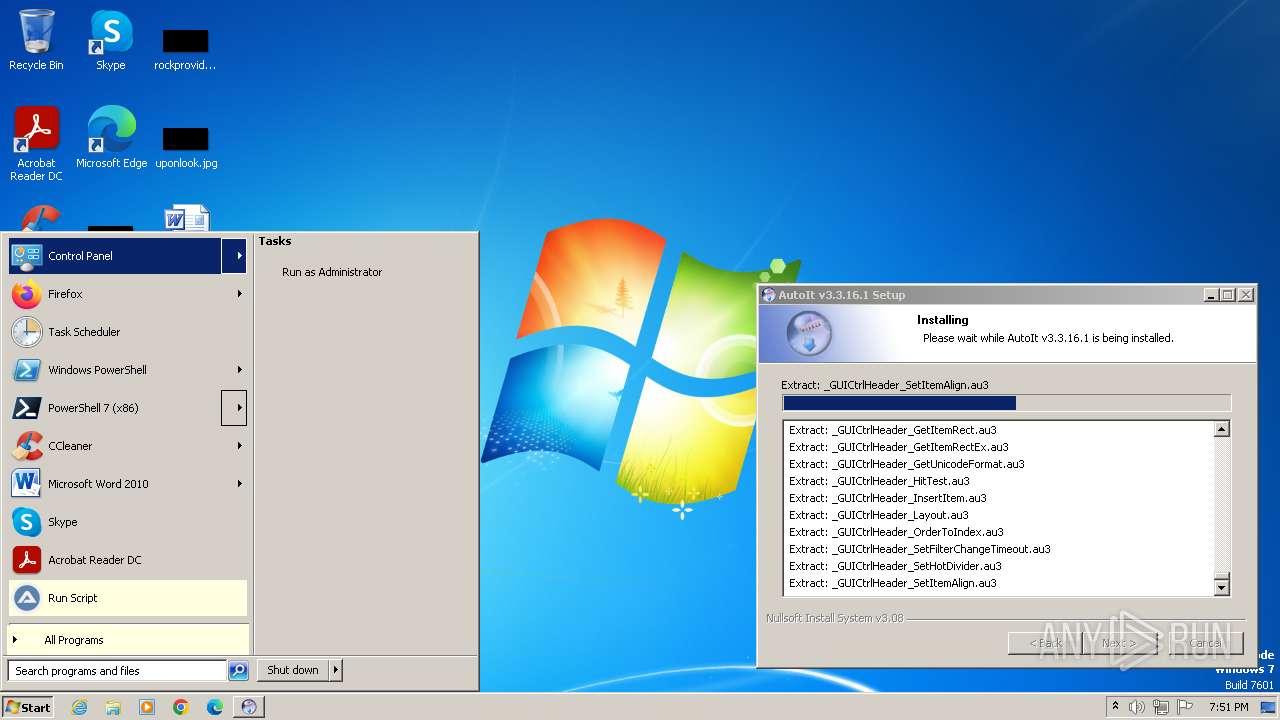The image size is (1280, 720).
Task: Open Recycle Bin desktop icon
Action: point(36,40)
